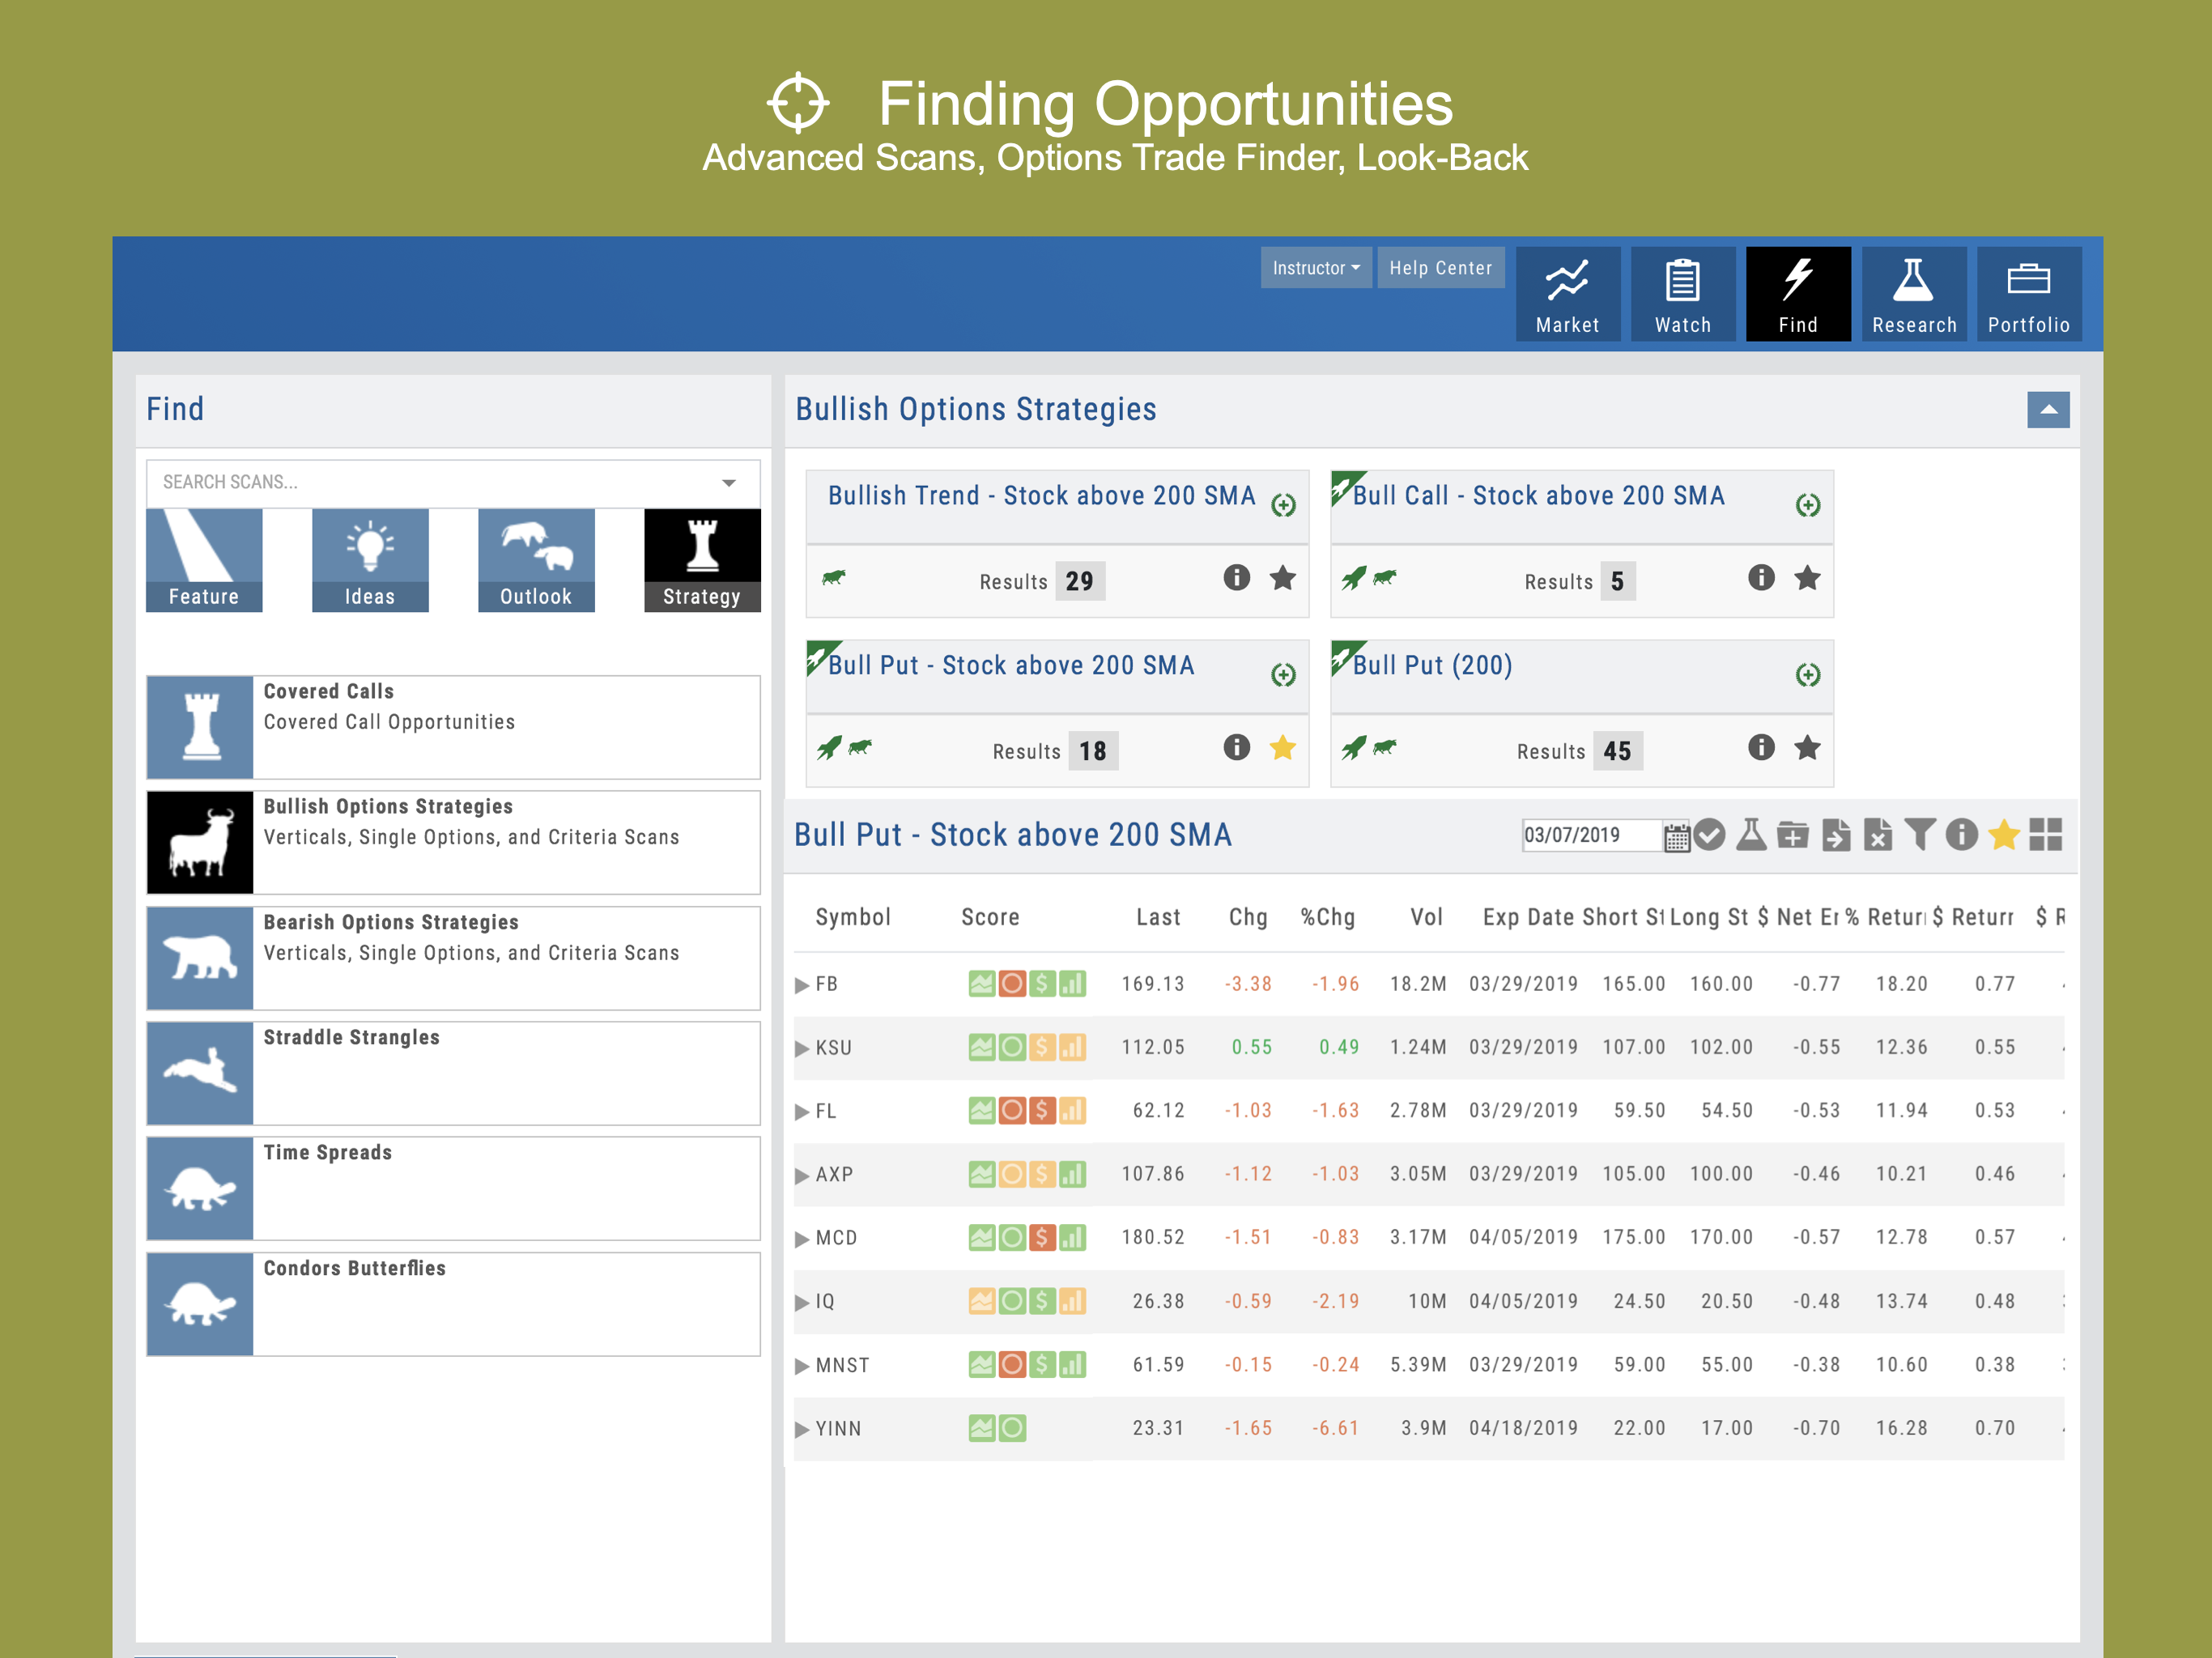Open the calendar date picker icon
This screenshot has height=1658, width=2212.
tap(1676, 836)
